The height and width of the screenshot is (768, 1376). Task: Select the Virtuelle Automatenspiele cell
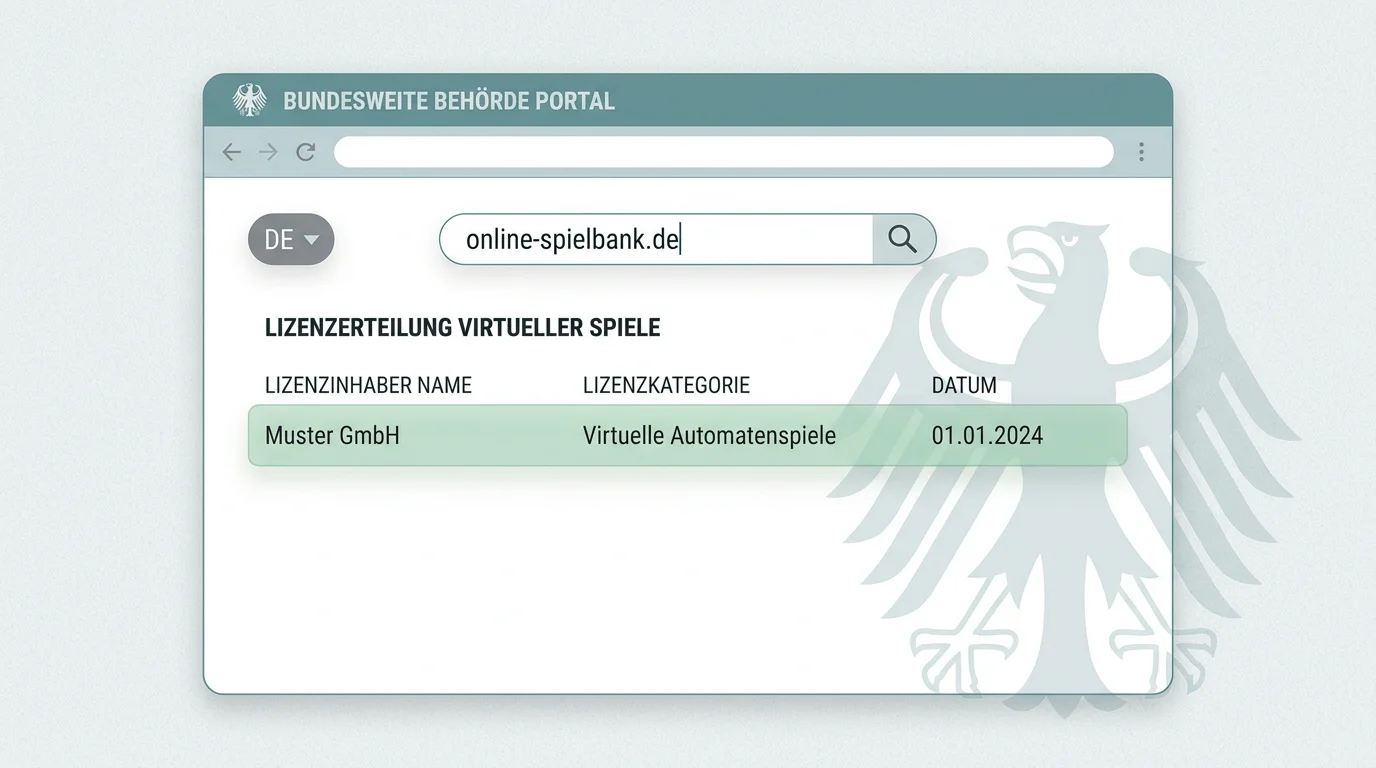(709, 435)
